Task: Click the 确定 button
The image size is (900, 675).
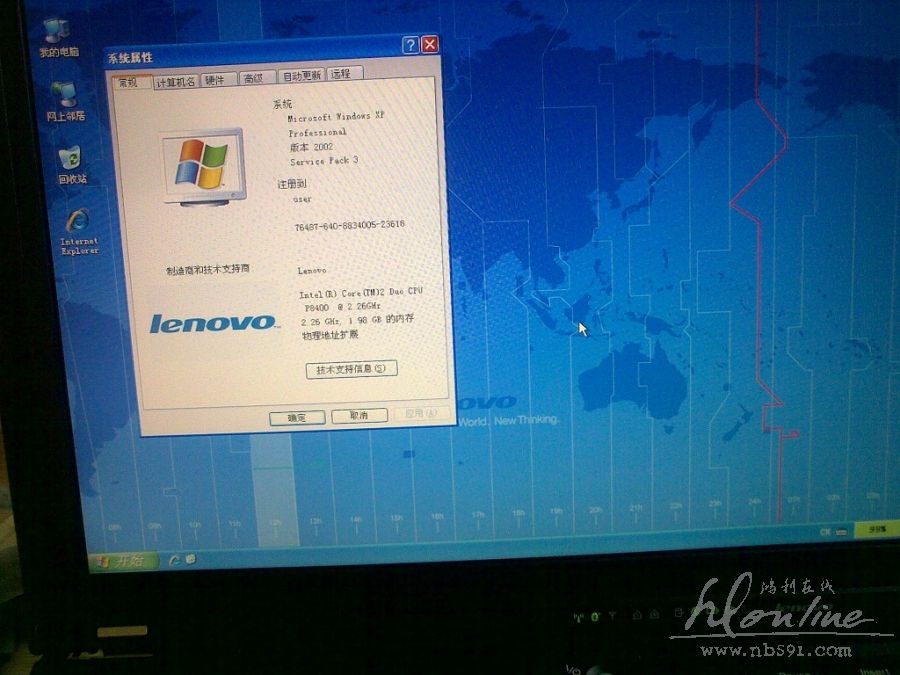Action: coord(297,418)
